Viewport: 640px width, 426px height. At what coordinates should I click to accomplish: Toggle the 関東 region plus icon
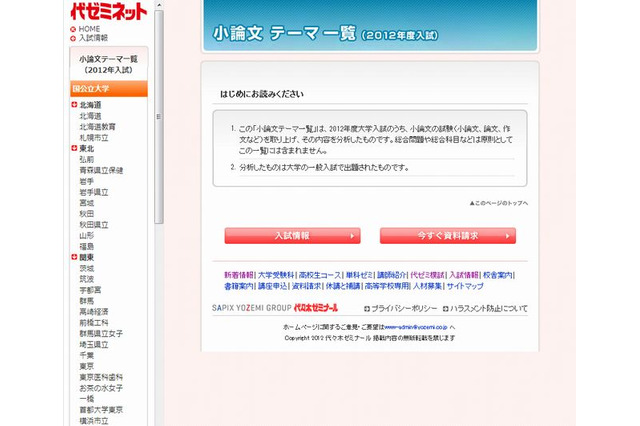[x=74, y=257]
